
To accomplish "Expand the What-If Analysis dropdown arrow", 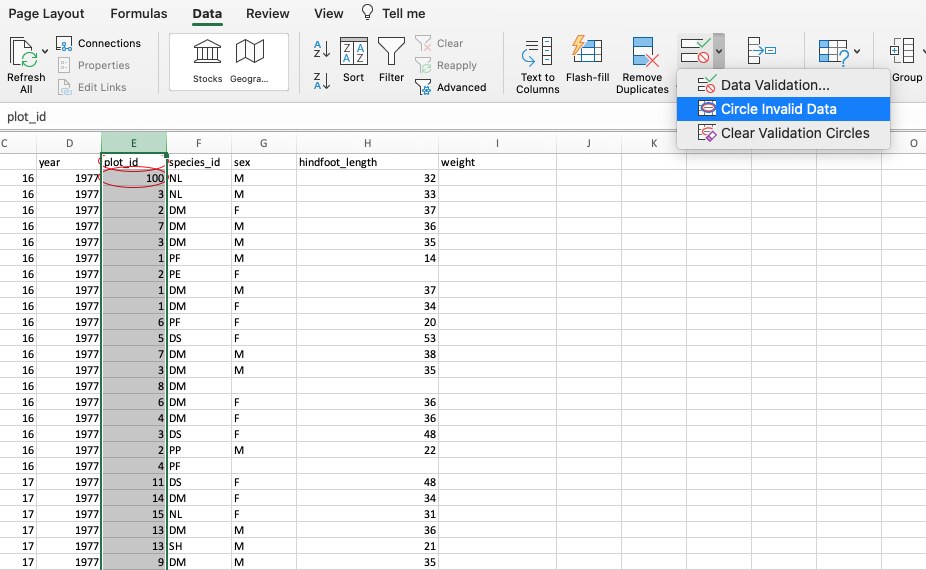I will pyautogui.click(x=857, y=51).
